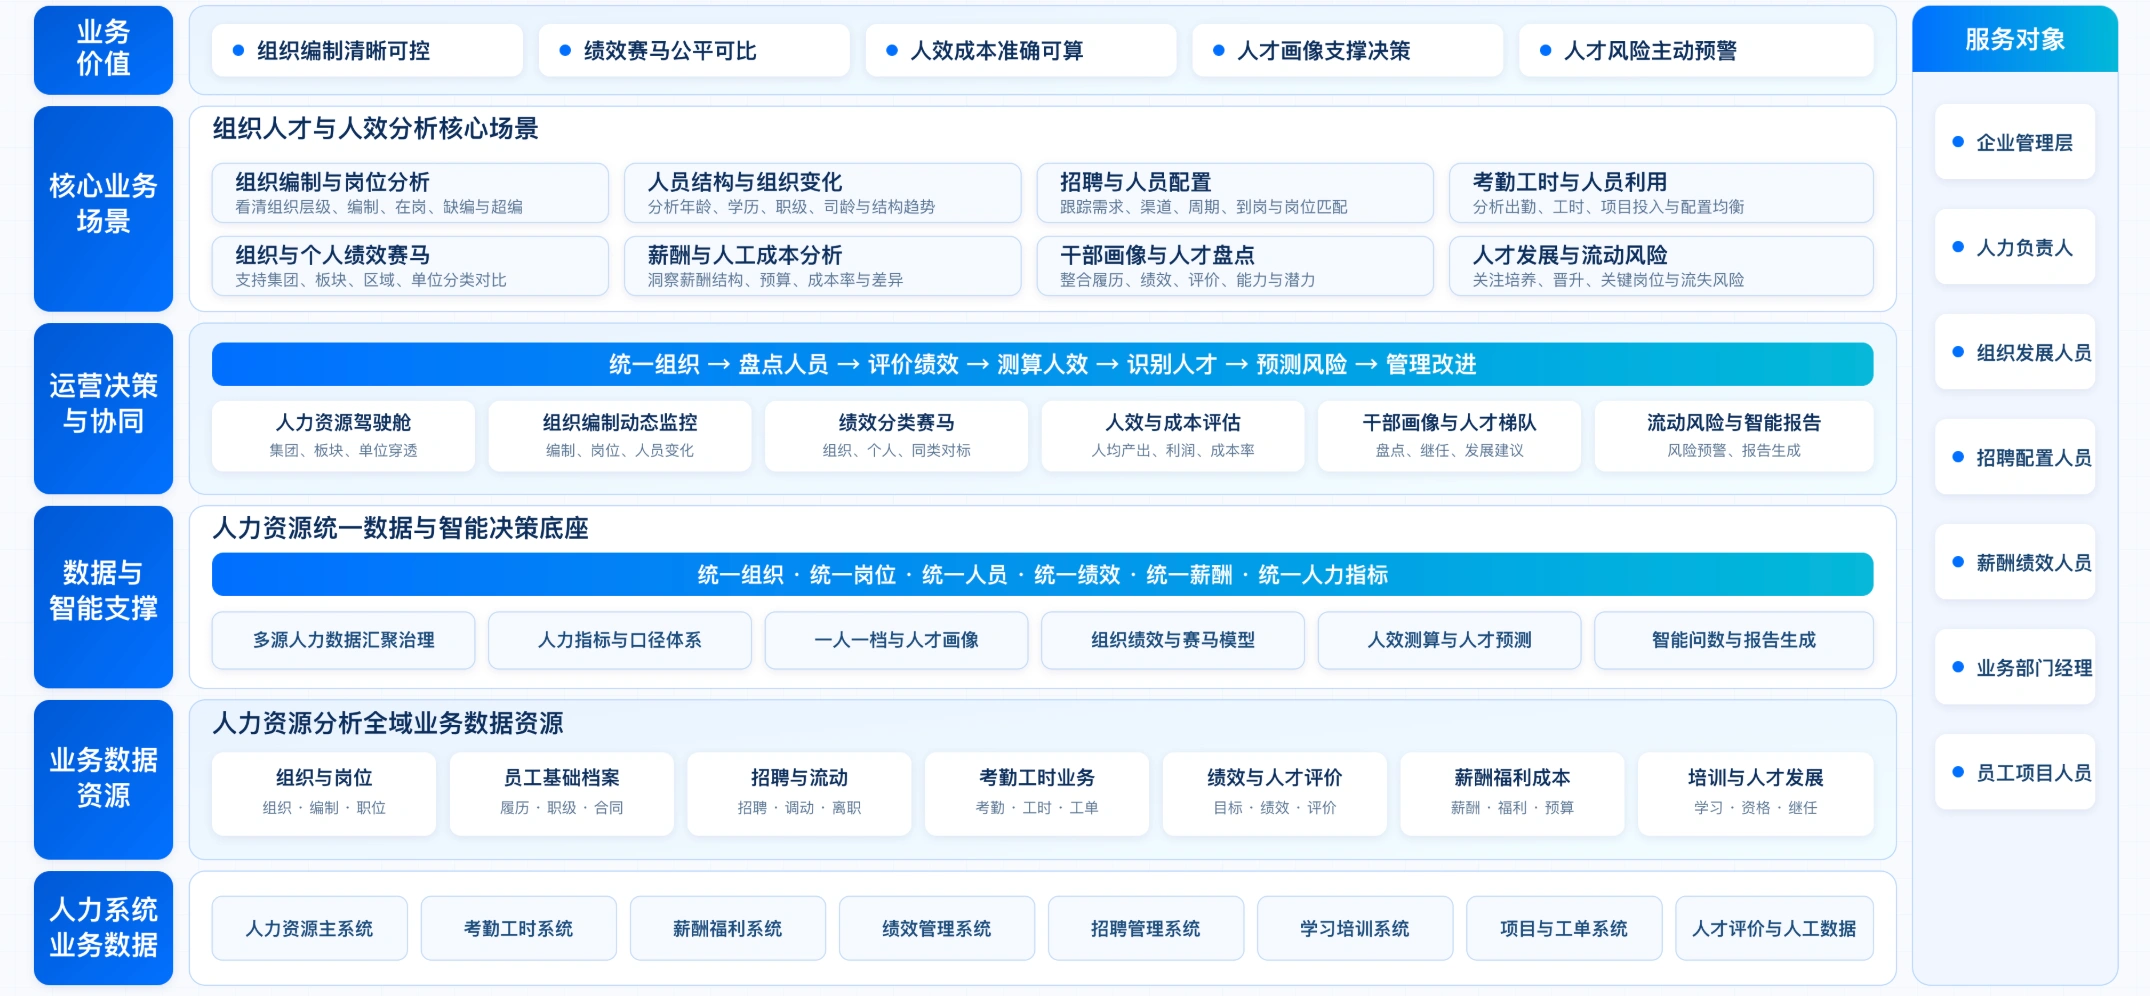The image size is (2150, 996).
Task: Open 干部画像与人才梯队 card
Action: tap(1449, 436)
